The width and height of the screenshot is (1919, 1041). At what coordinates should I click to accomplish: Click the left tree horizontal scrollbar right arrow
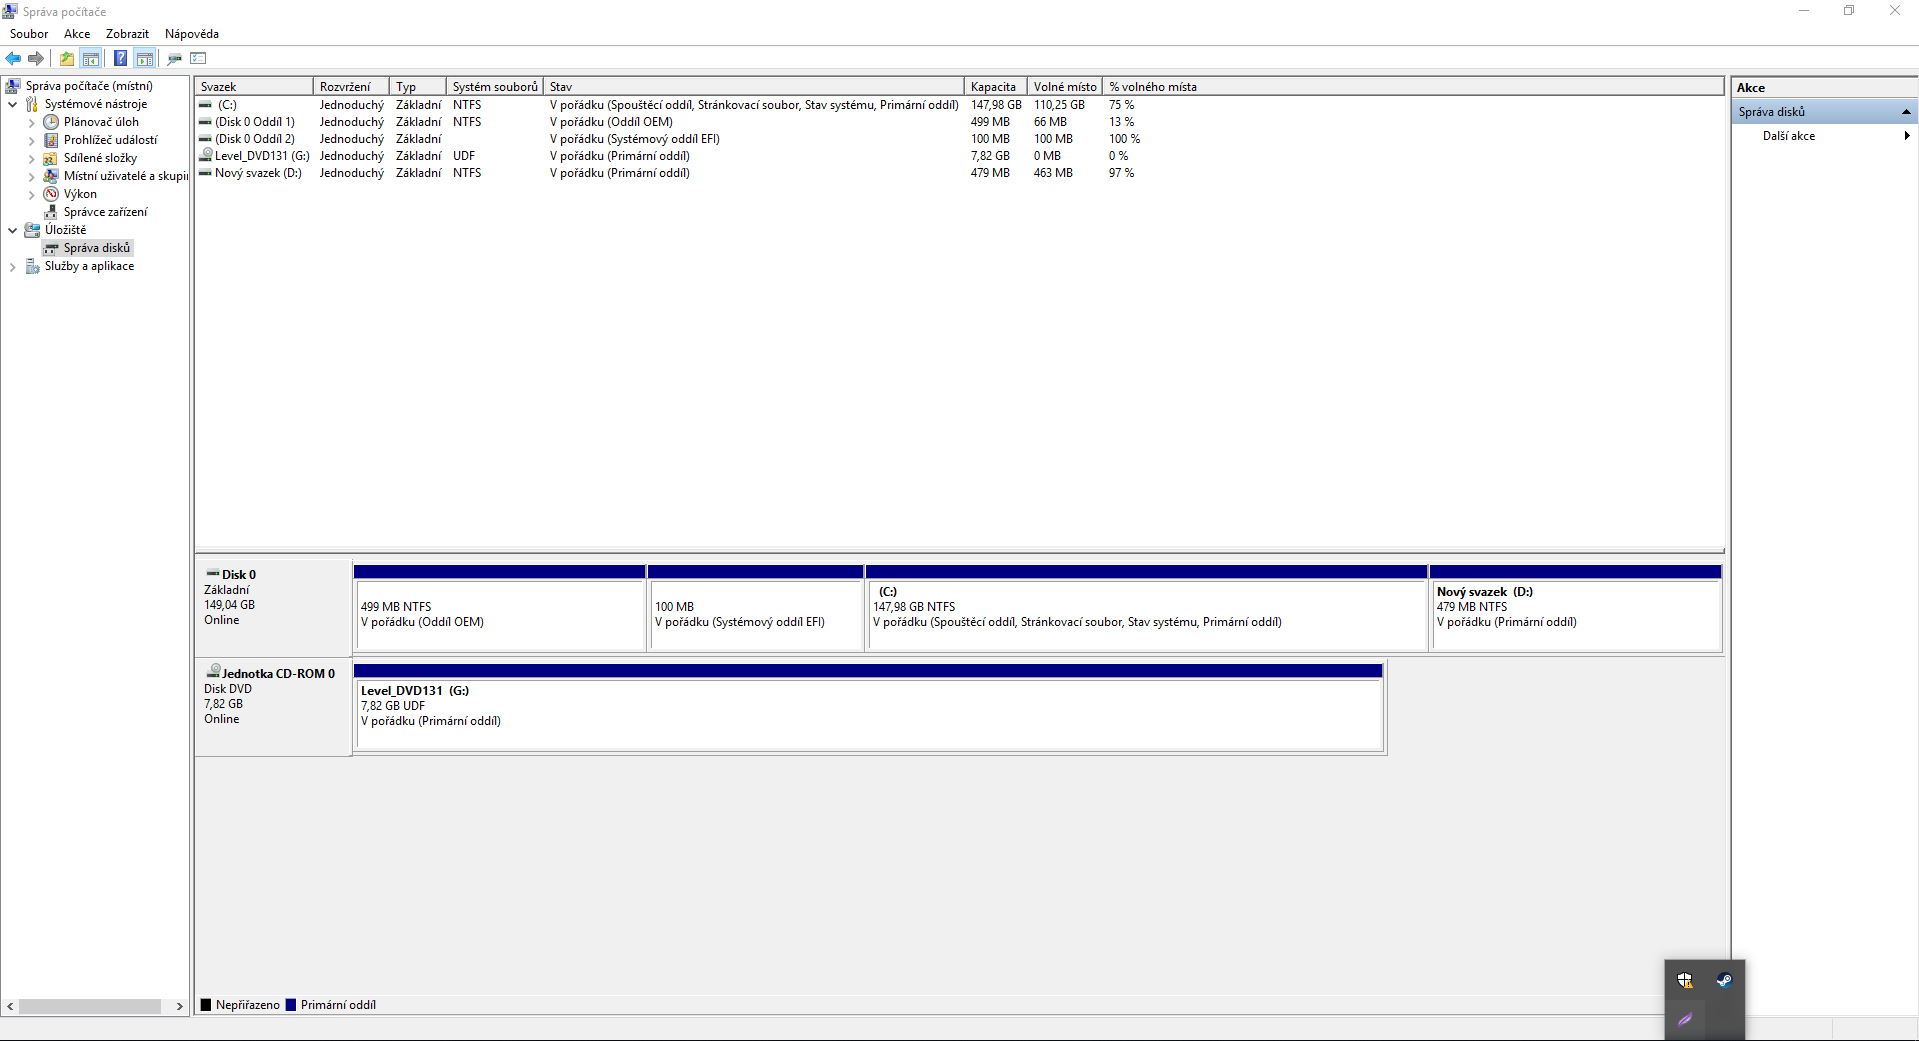click(180, 1006)
